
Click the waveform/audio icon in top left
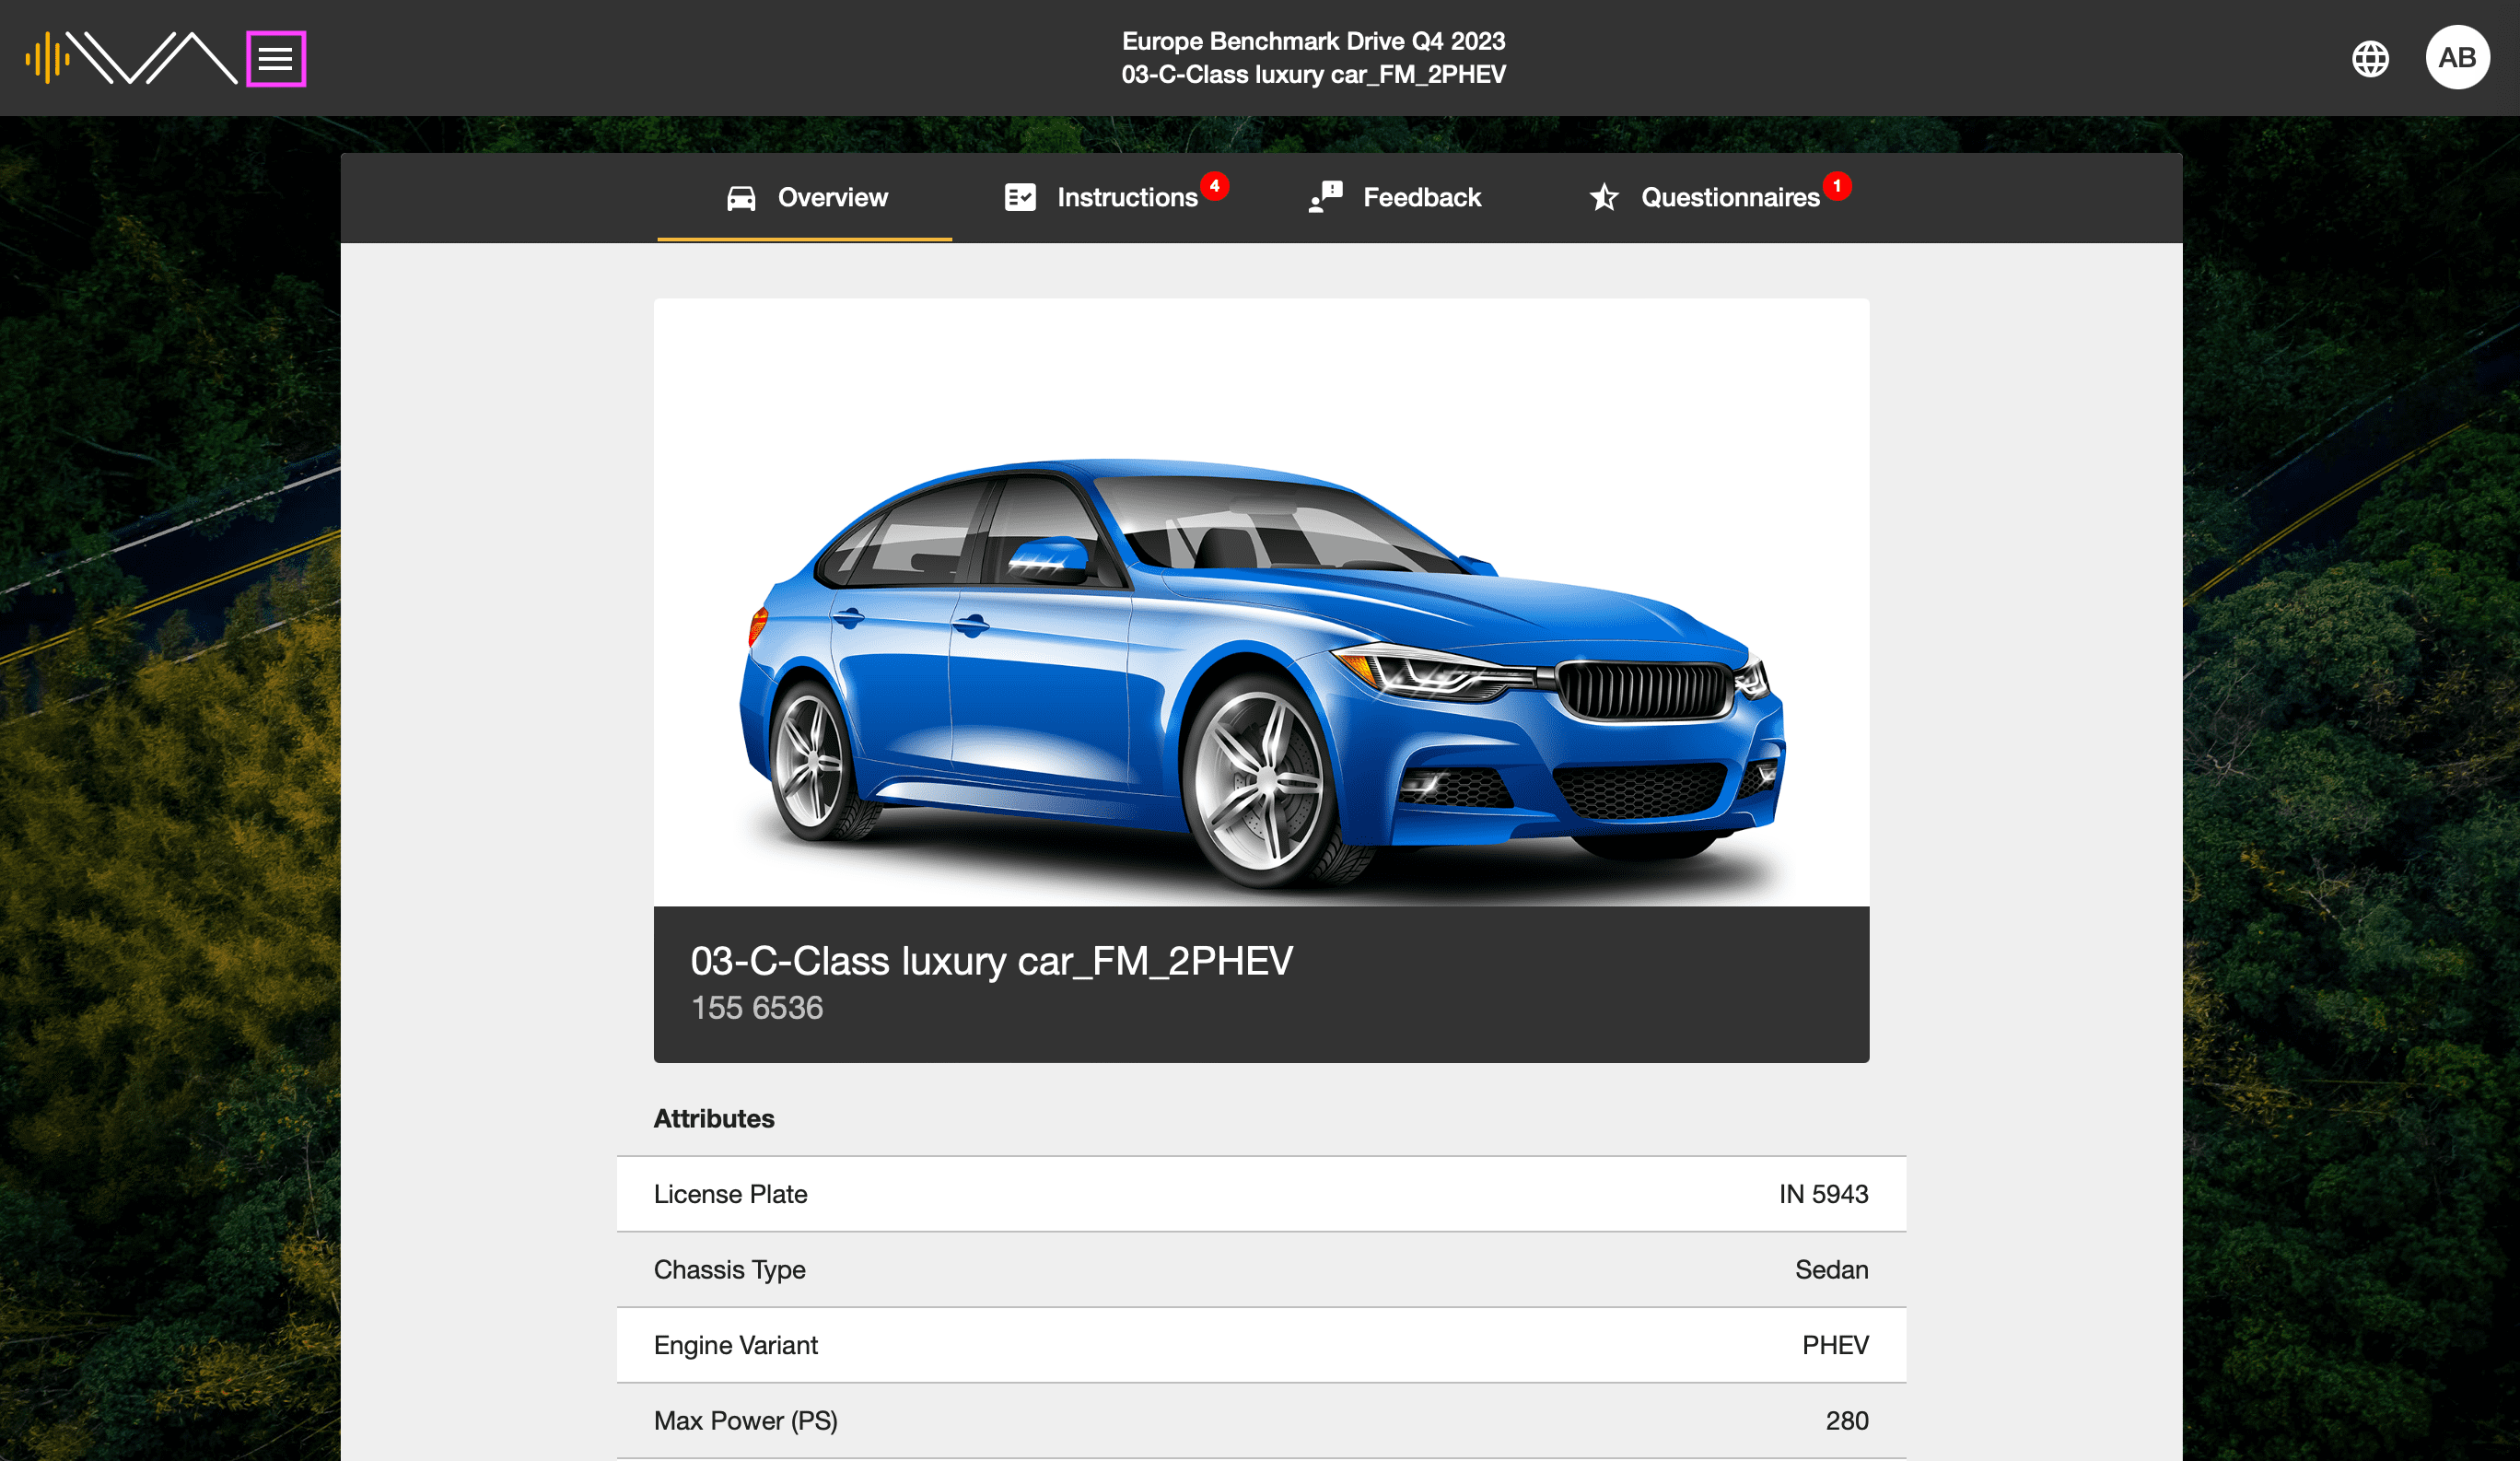[x=45, y=57]
